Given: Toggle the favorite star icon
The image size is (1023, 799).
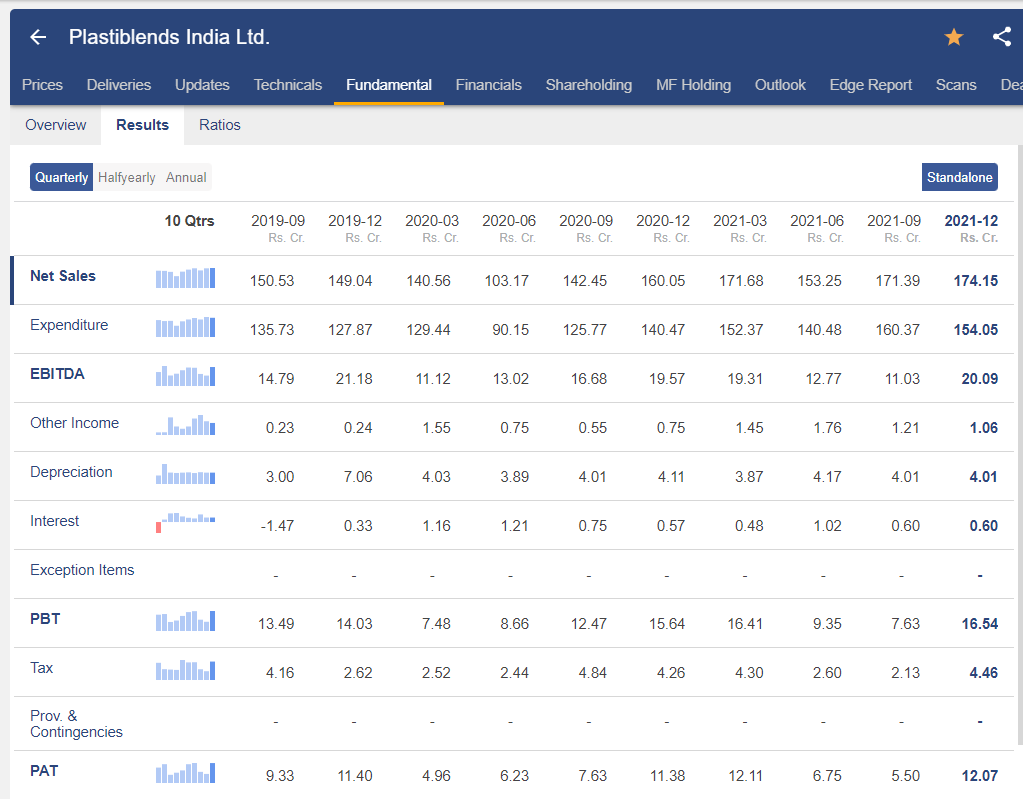Looking at the screenshot, I should pos(954,37).
